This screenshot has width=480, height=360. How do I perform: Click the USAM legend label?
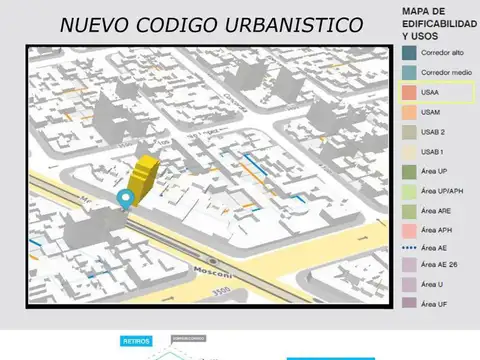[430, 112]
